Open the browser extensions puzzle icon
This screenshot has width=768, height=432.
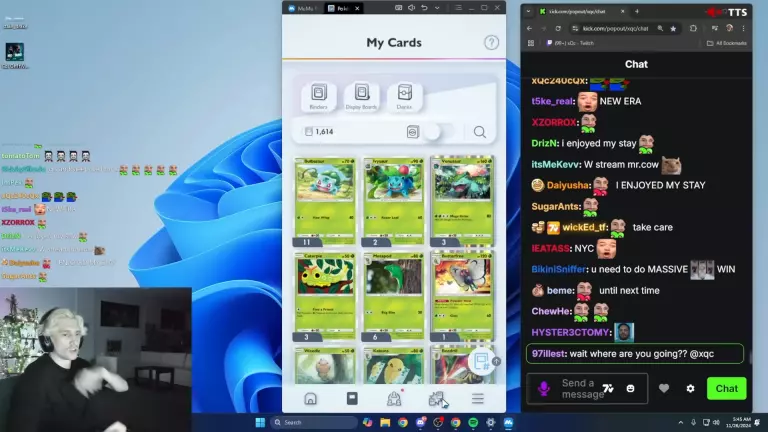coord(693,28)
